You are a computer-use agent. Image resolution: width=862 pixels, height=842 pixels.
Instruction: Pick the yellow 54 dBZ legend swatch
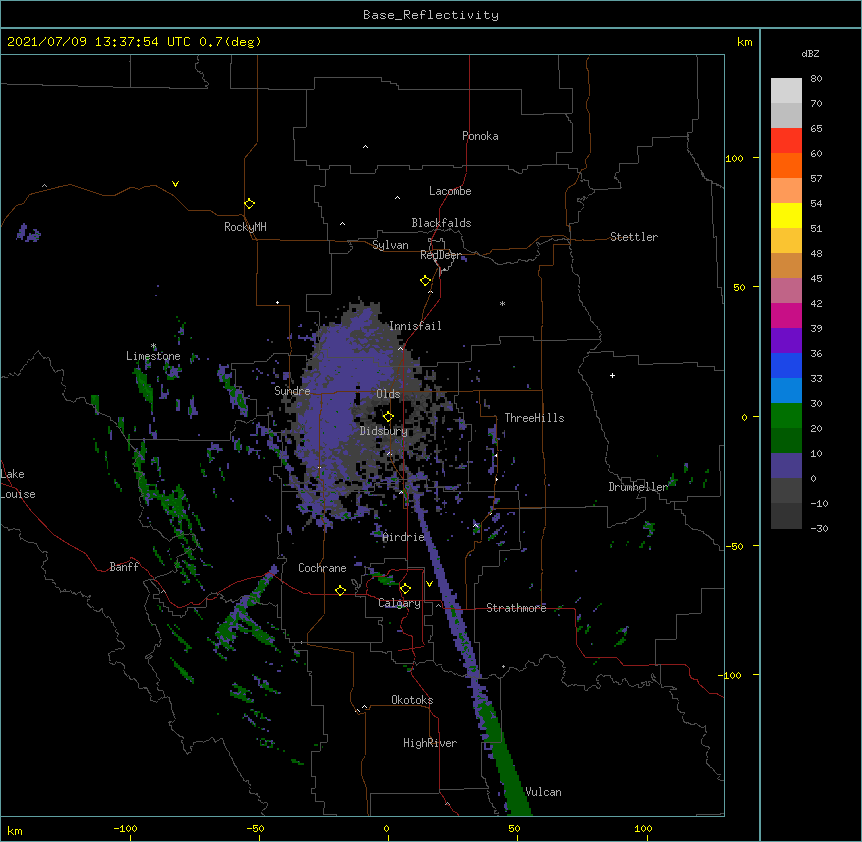coord(786,215)
